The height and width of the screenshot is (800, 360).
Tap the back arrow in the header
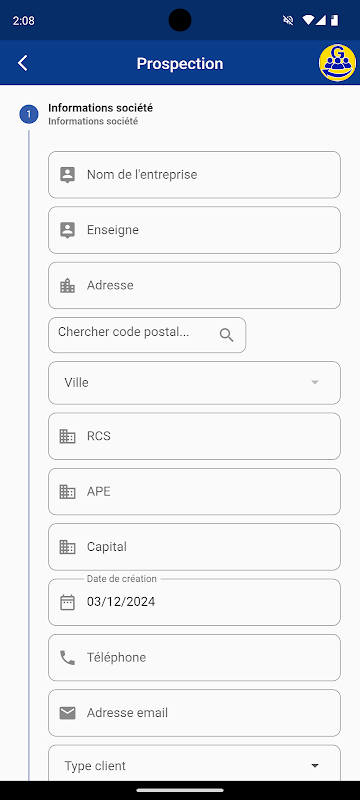(22, 63)
